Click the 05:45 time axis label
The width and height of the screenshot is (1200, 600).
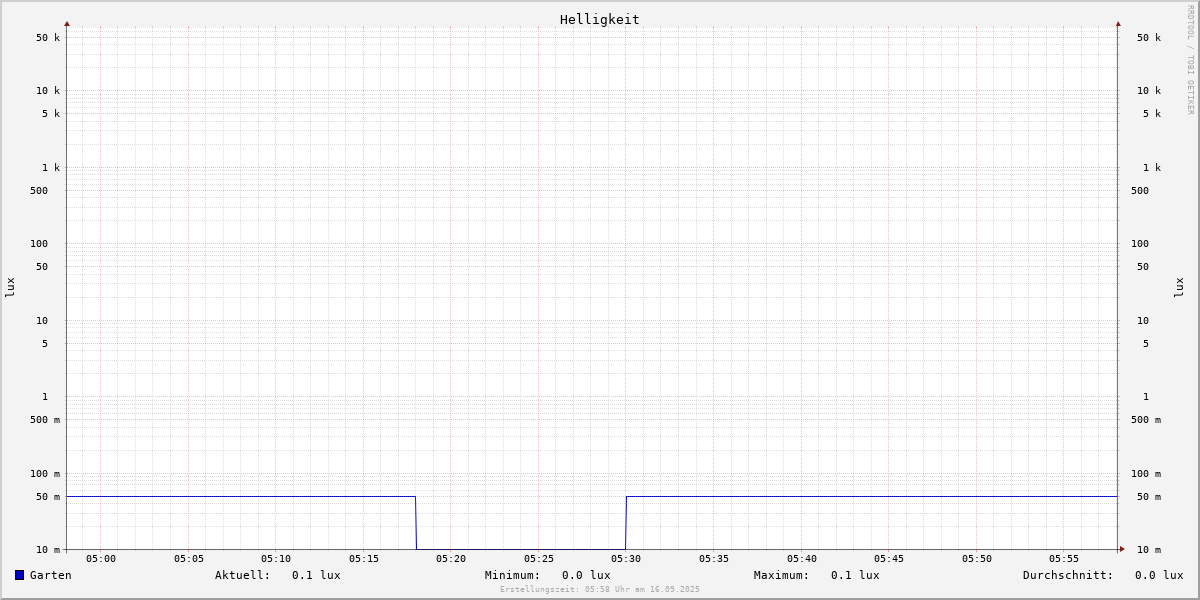point(889,559)
